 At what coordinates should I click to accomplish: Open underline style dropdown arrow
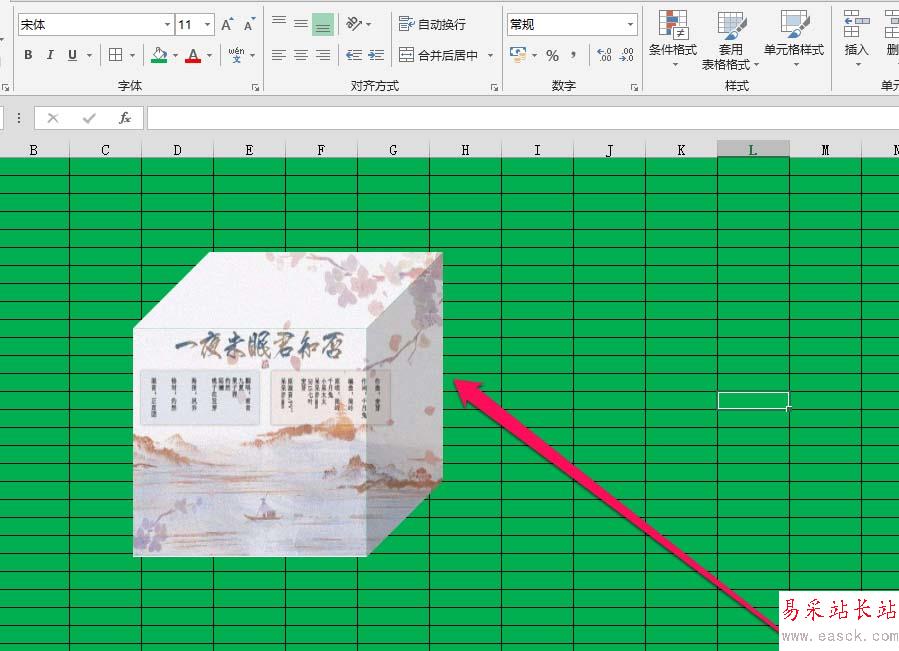89,56
